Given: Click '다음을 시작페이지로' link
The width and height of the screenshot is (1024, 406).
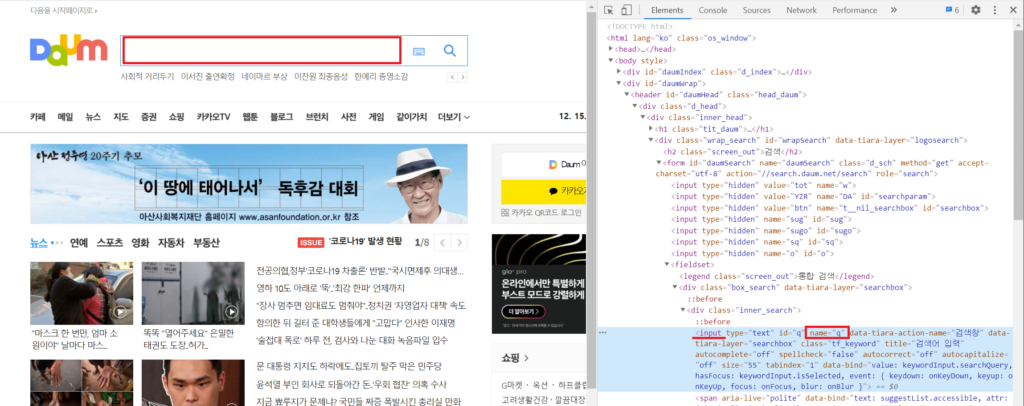Looking at the screenshot, I should [x=63, y=11].
